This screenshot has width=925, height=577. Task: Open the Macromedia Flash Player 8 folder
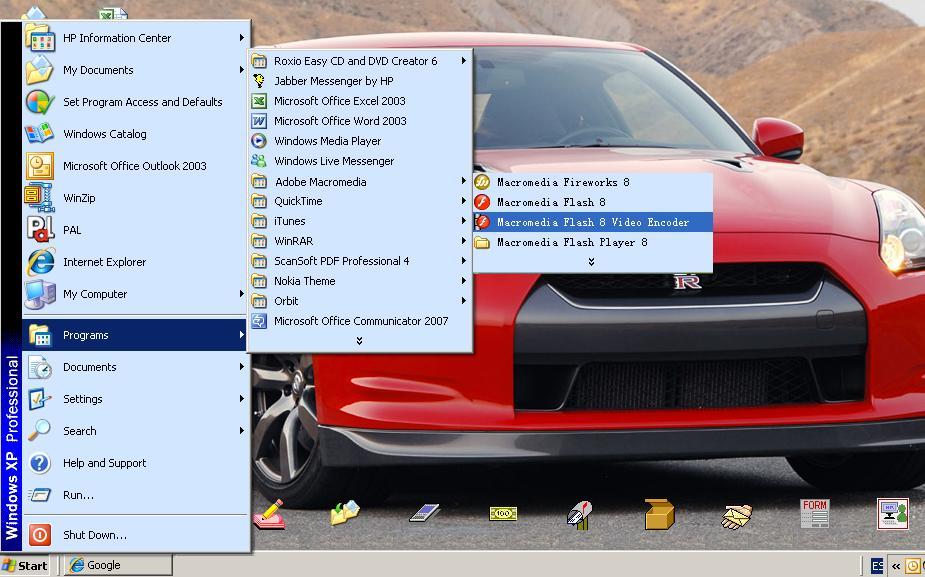click(x=593, y=242)
